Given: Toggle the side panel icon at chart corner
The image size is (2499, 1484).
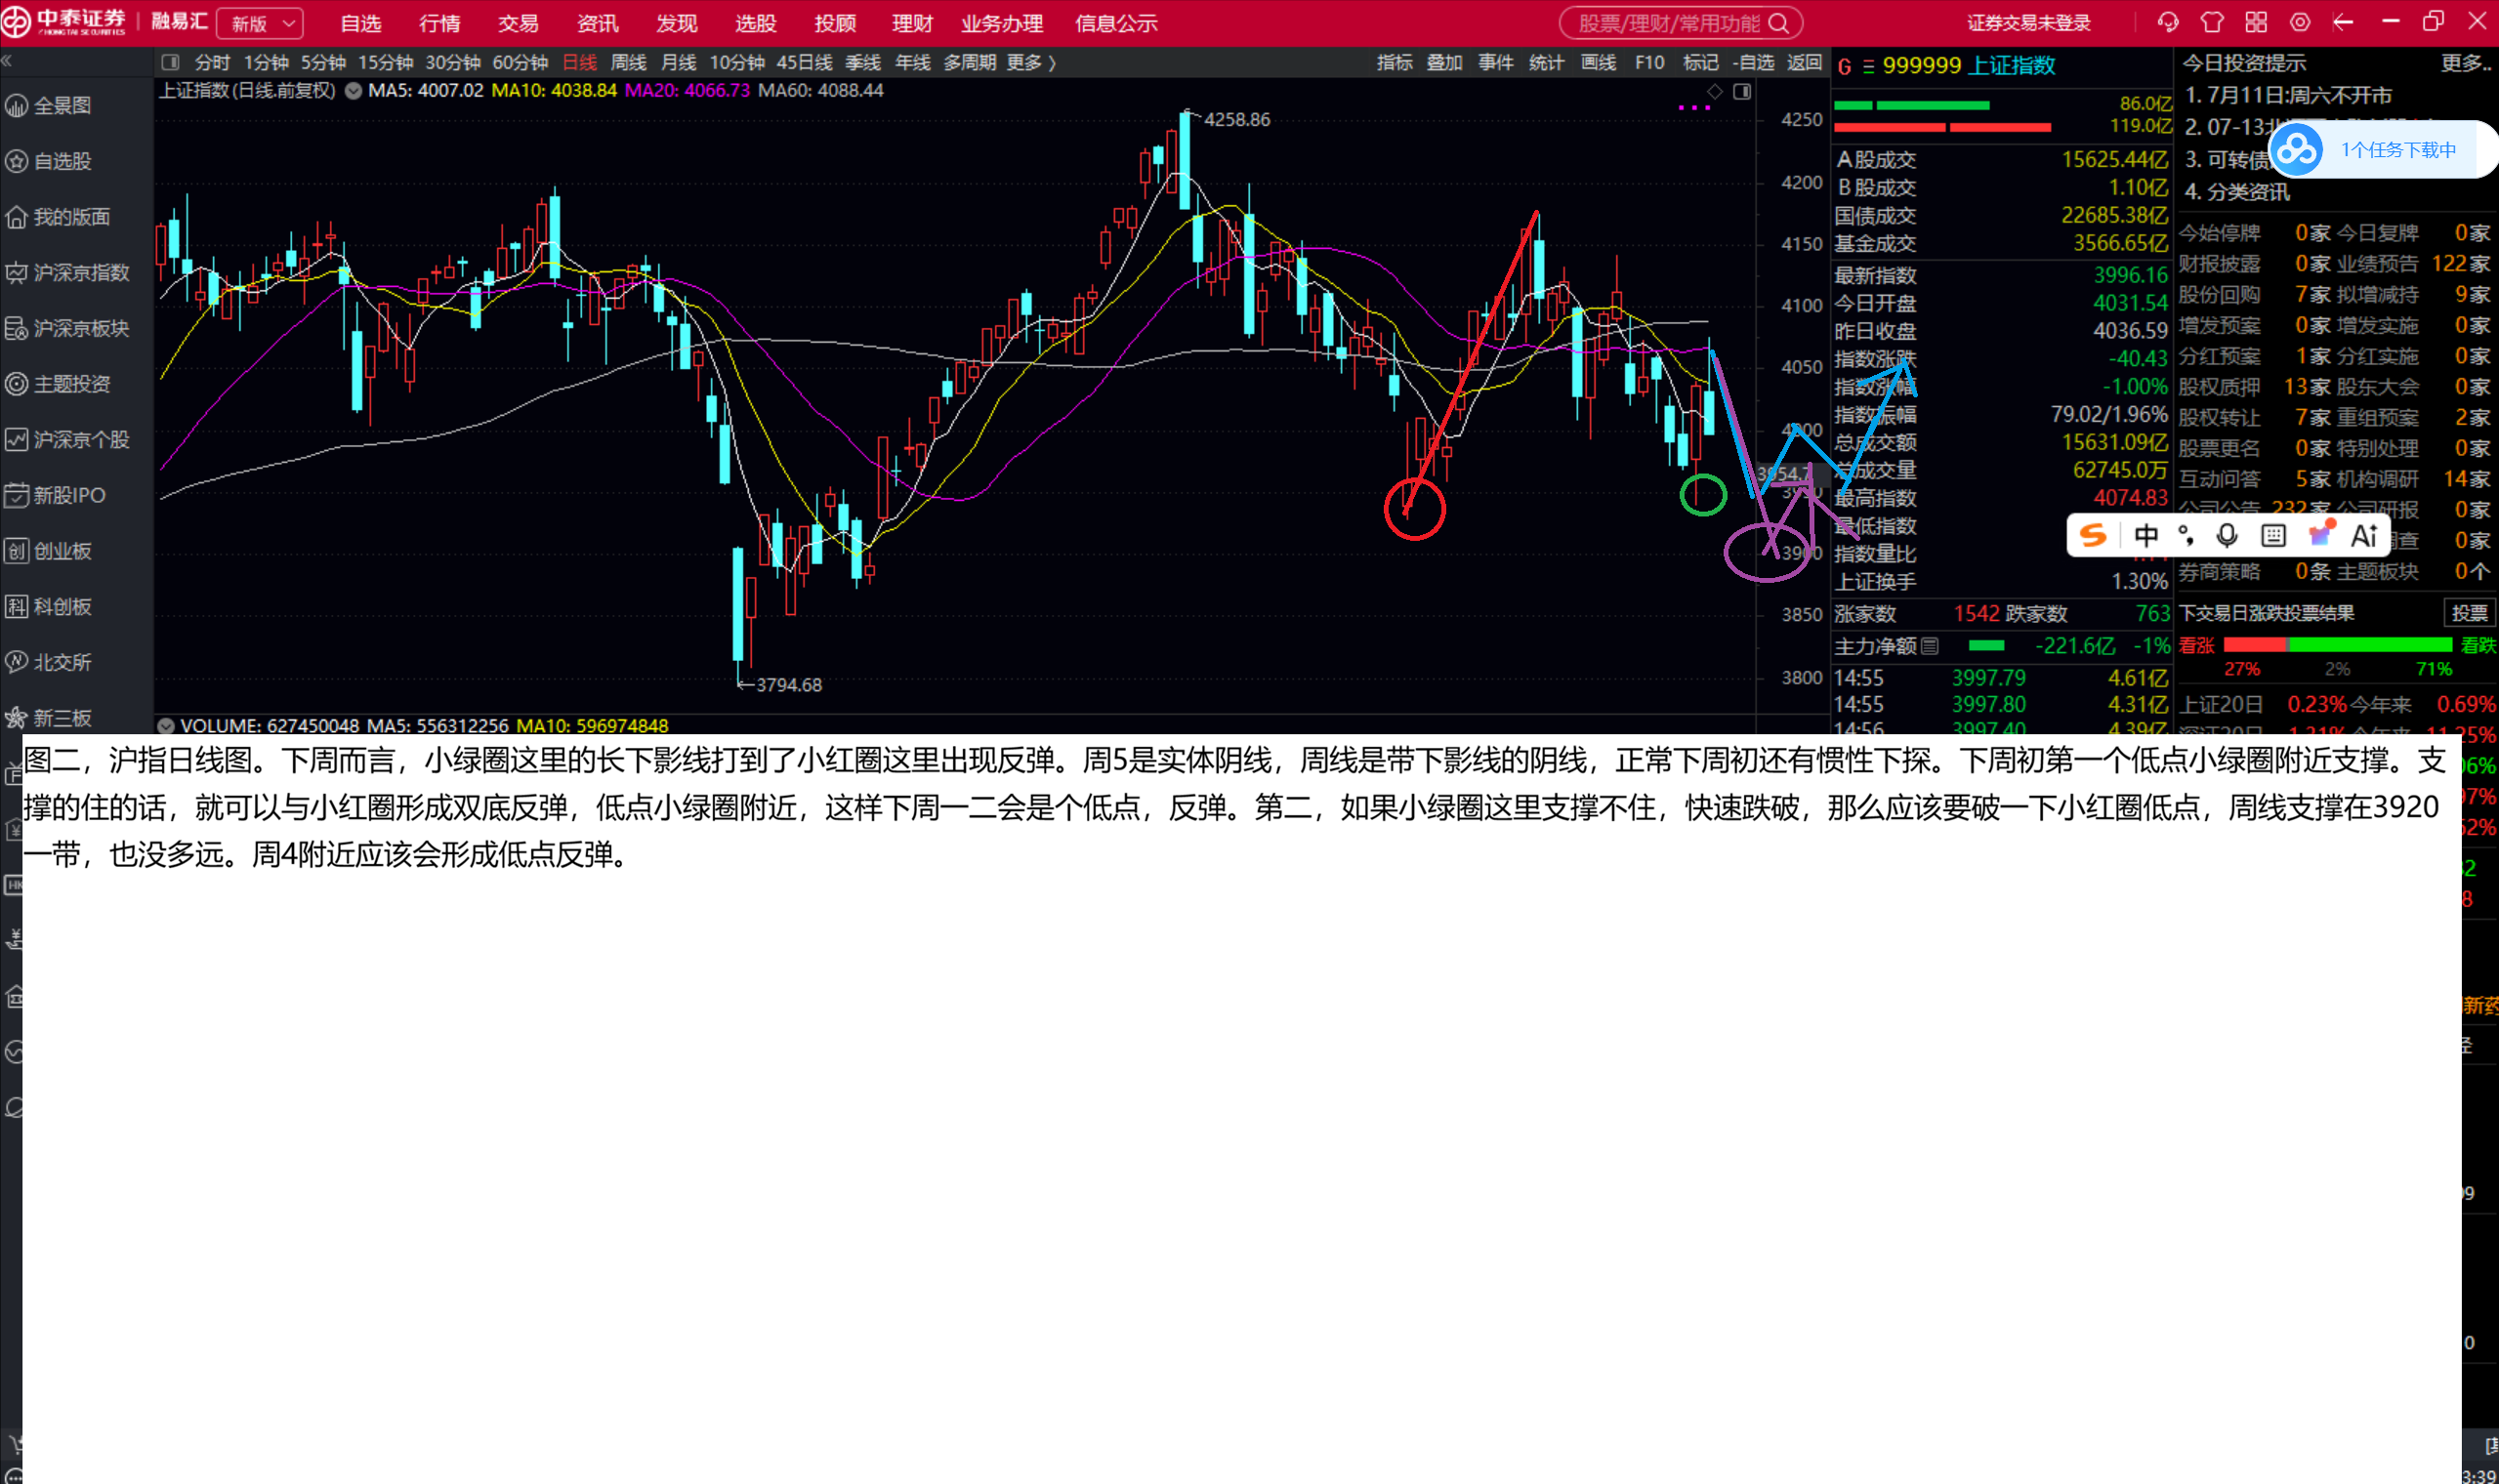Looking at the screenshot, I should 1742,92.
